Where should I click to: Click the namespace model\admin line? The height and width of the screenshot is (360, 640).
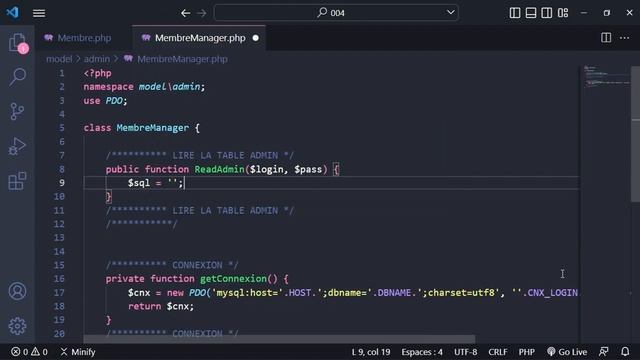pos(144,87)
